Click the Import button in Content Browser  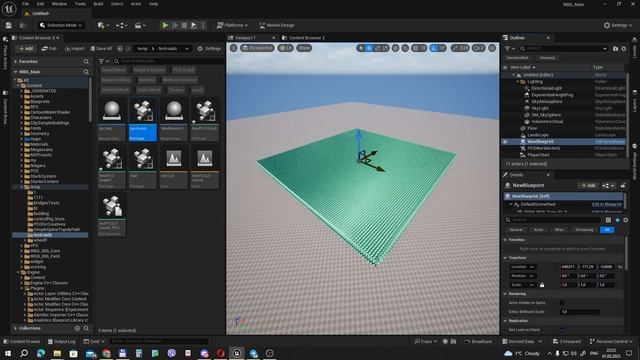[74, 49]
